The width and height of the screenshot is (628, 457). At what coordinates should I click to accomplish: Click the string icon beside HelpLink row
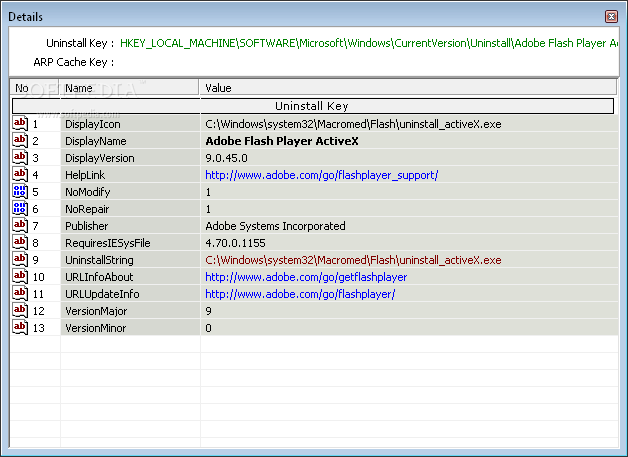[x=20, y=174]
